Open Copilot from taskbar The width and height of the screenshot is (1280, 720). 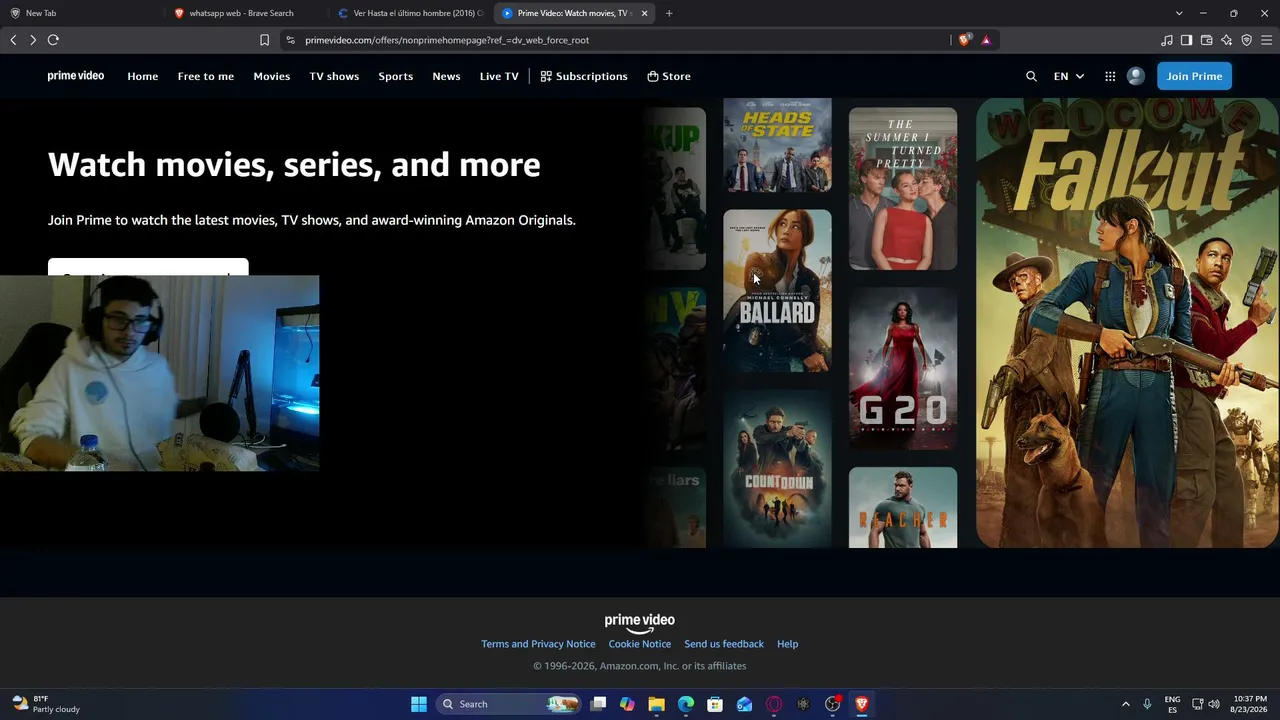[x=627, y=704]
